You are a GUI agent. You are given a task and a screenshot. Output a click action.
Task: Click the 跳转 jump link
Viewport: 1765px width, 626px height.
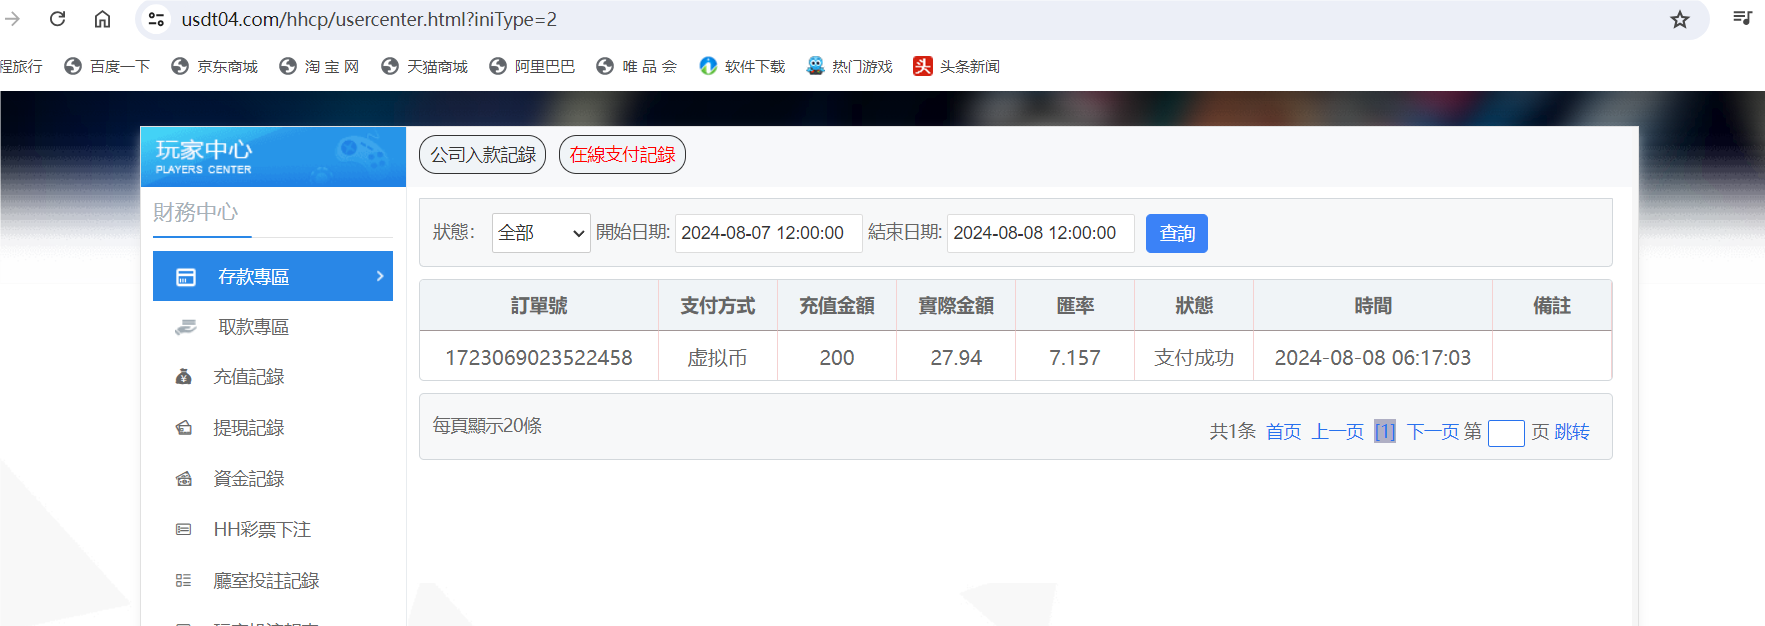[1571, 432]
